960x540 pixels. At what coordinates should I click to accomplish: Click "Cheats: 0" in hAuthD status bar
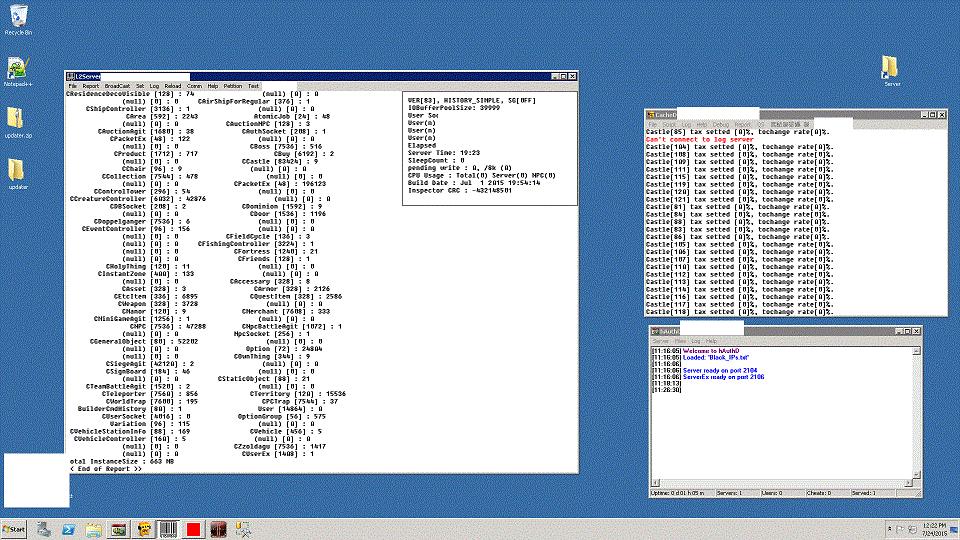pos(826,493)
